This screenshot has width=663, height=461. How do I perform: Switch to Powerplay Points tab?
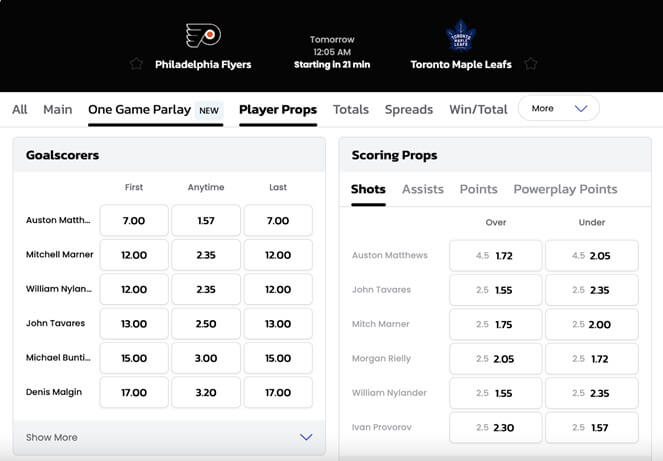tap(565, 189)
